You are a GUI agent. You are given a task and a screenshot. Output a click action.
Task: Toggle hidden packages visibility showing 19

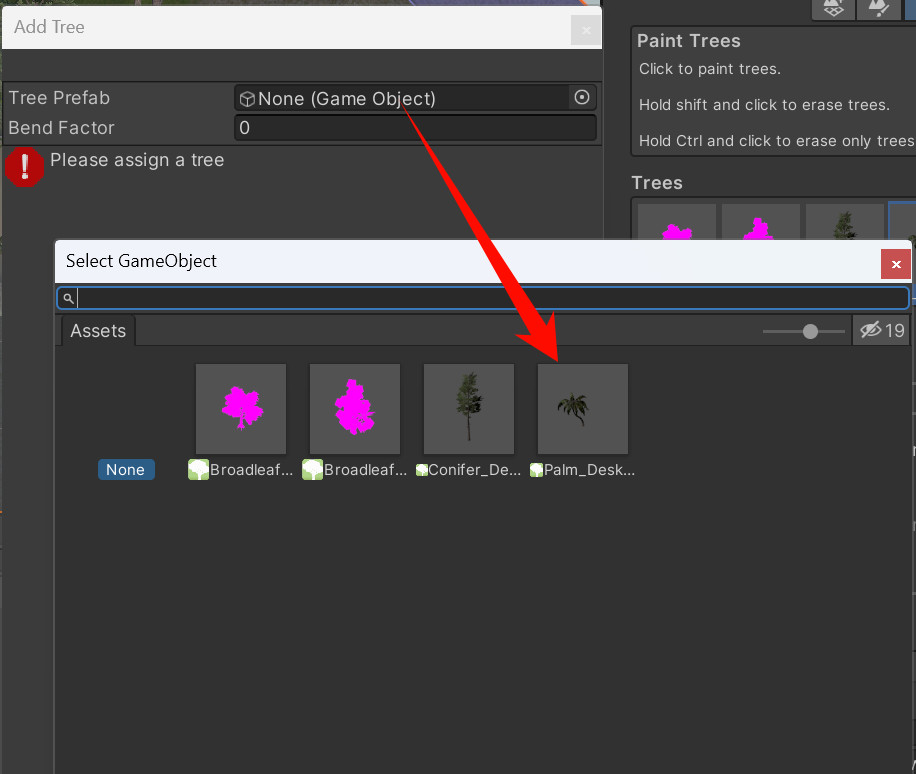pyautogui.click(x=882, y=331)
